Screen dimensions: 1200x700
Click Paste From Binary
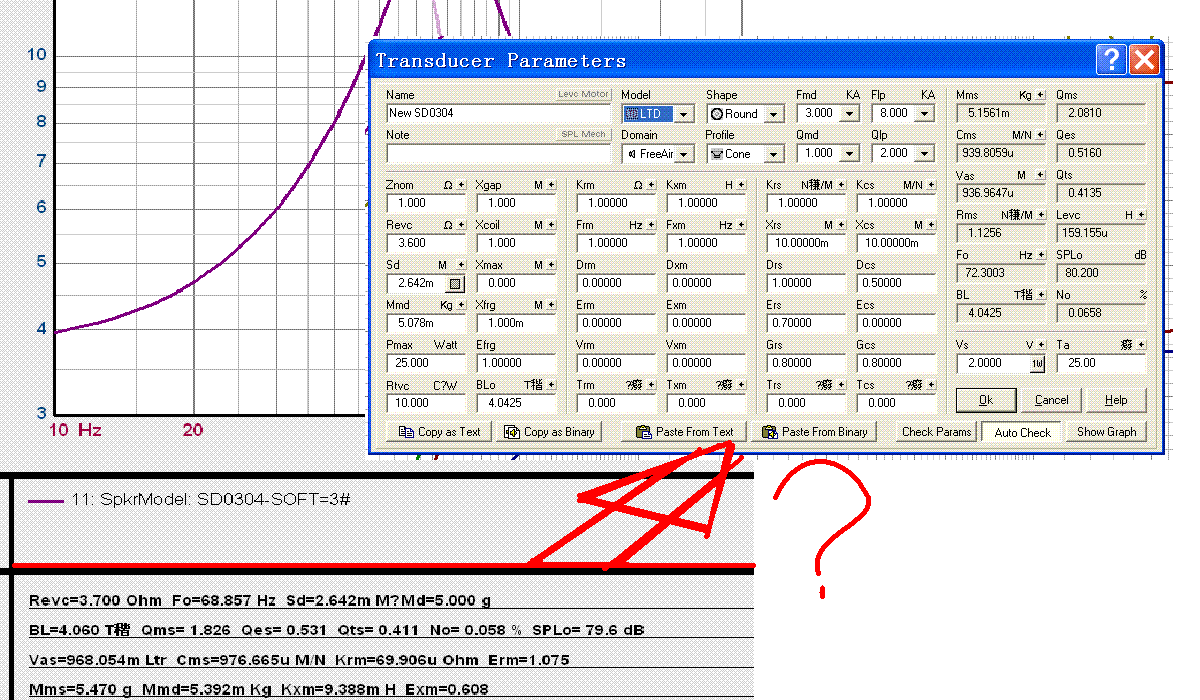(814, 432)
